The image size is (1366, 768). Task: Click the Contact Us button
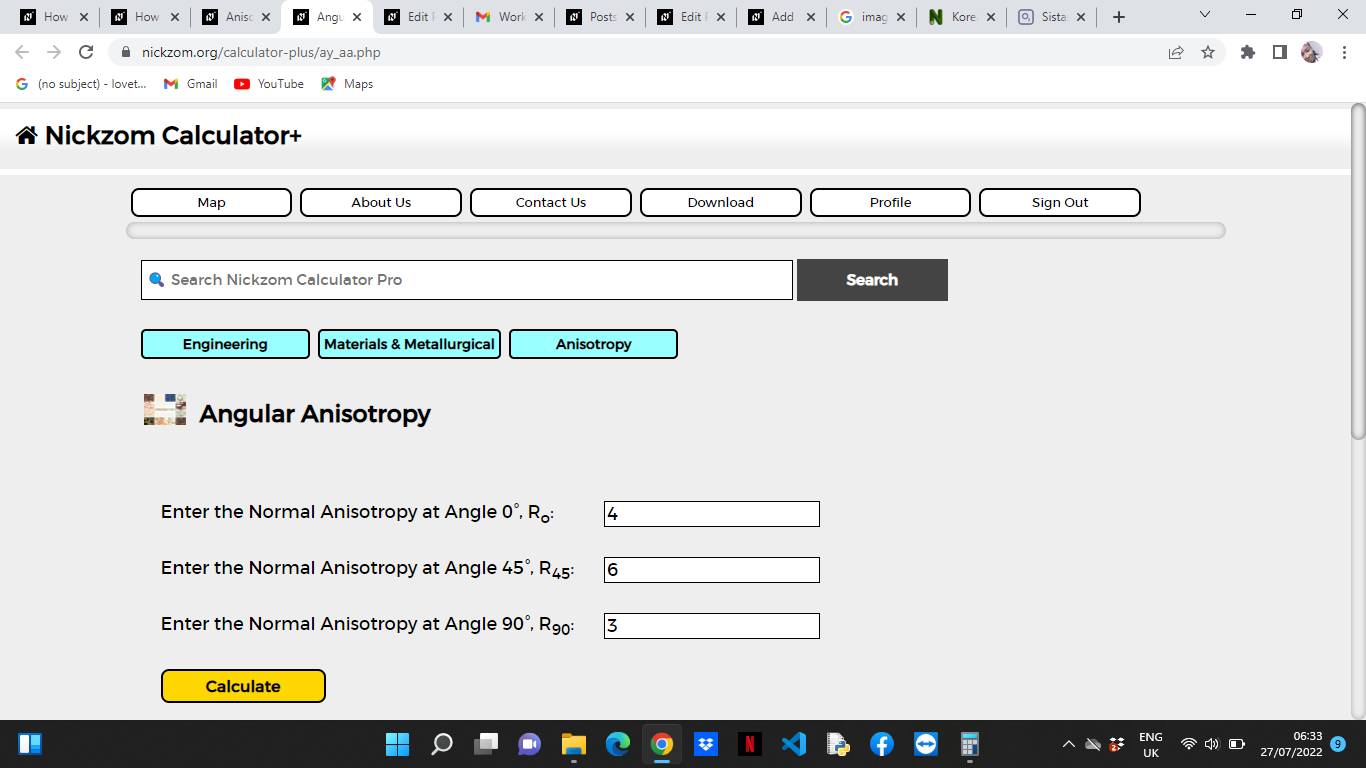(551, 202)
